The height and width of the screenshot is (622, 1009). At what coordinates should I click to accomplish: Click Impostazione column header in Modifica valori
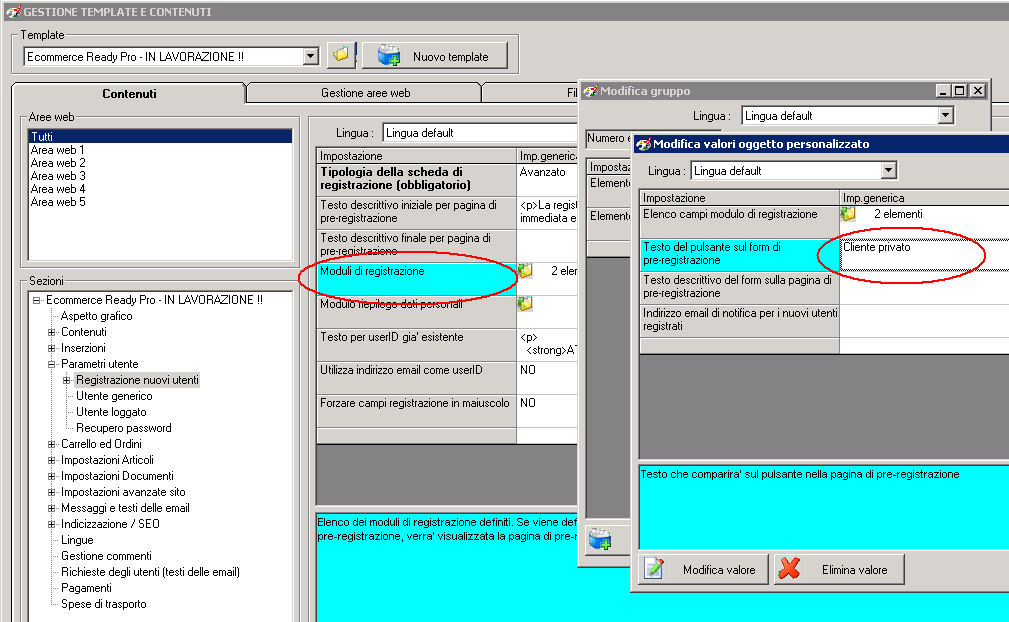739,197
